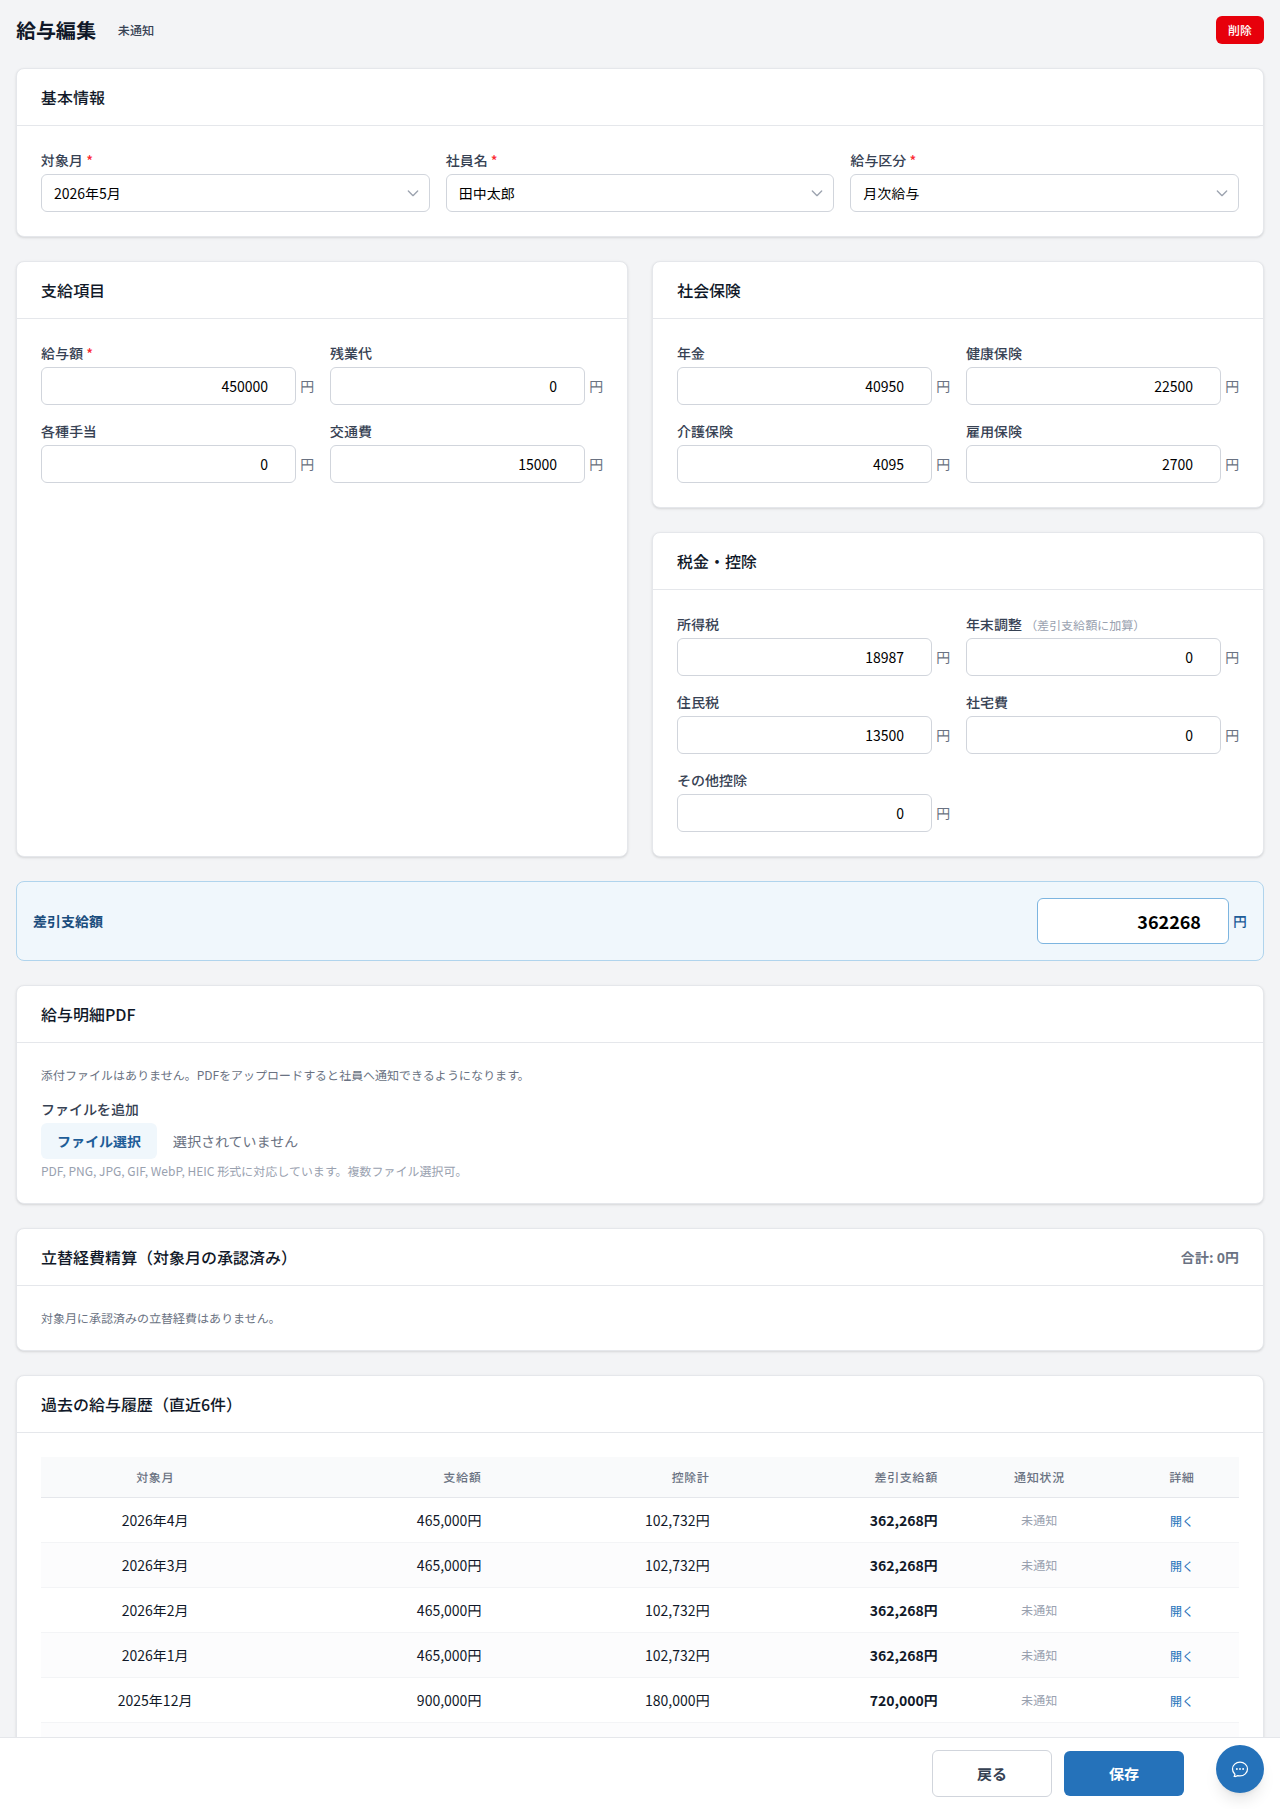Click the ファイル選択 button
The height and width of the screenshot is (1809, 1280).
coord(99,1141)
